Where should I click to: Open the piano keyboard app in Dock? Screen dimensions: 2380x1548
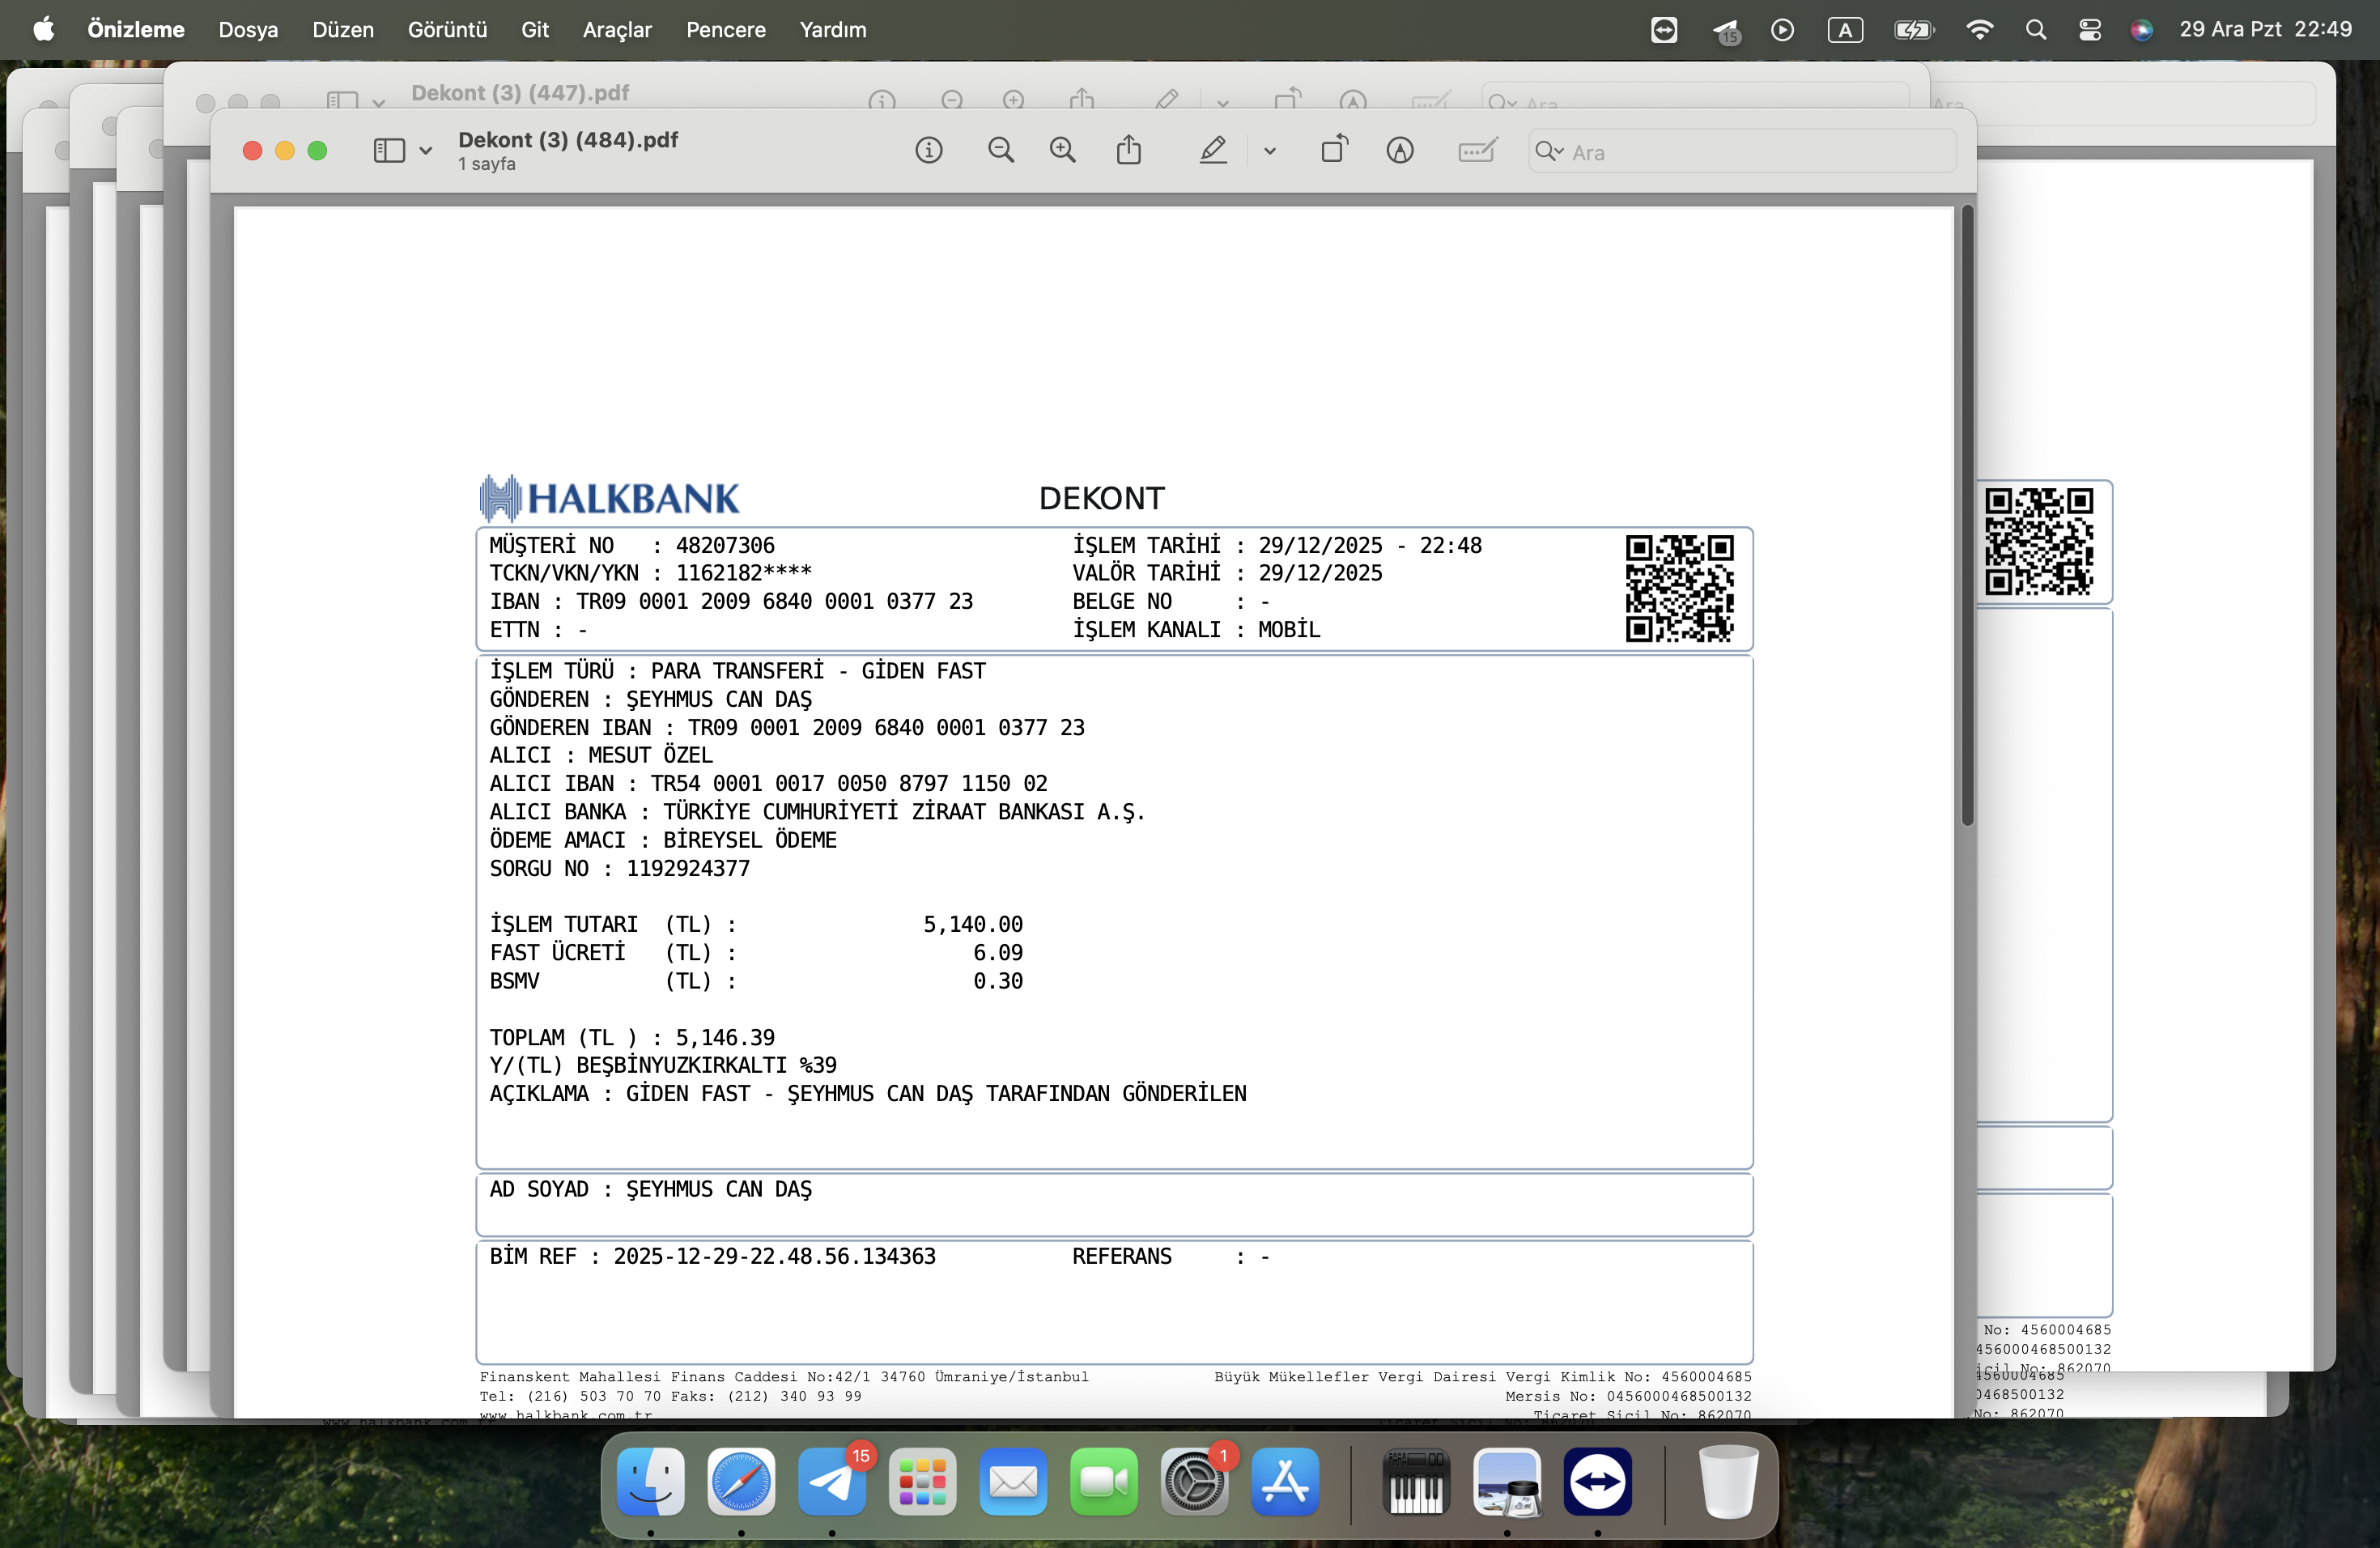point(1416,1481)
